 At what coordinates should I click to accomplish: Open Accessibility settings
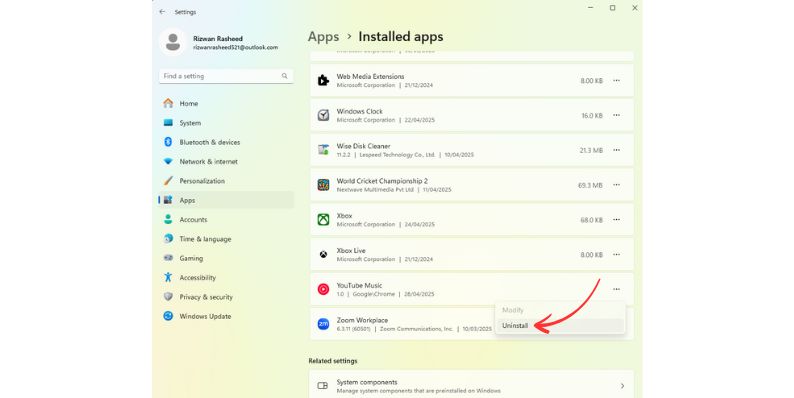tap(226, 277)
